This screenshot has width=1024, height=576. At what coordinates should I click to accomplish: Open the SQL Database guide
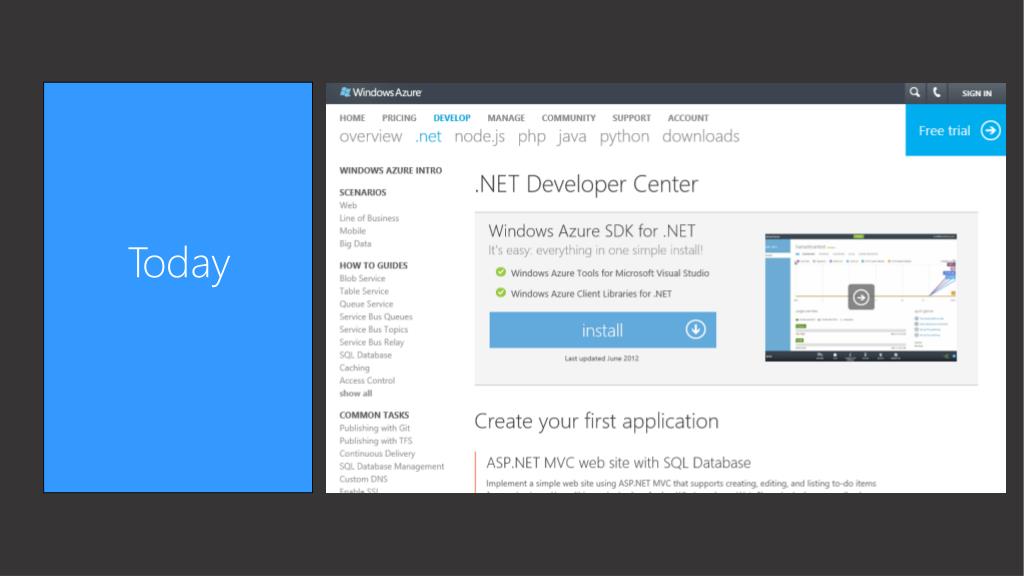(x=366, y=355)
